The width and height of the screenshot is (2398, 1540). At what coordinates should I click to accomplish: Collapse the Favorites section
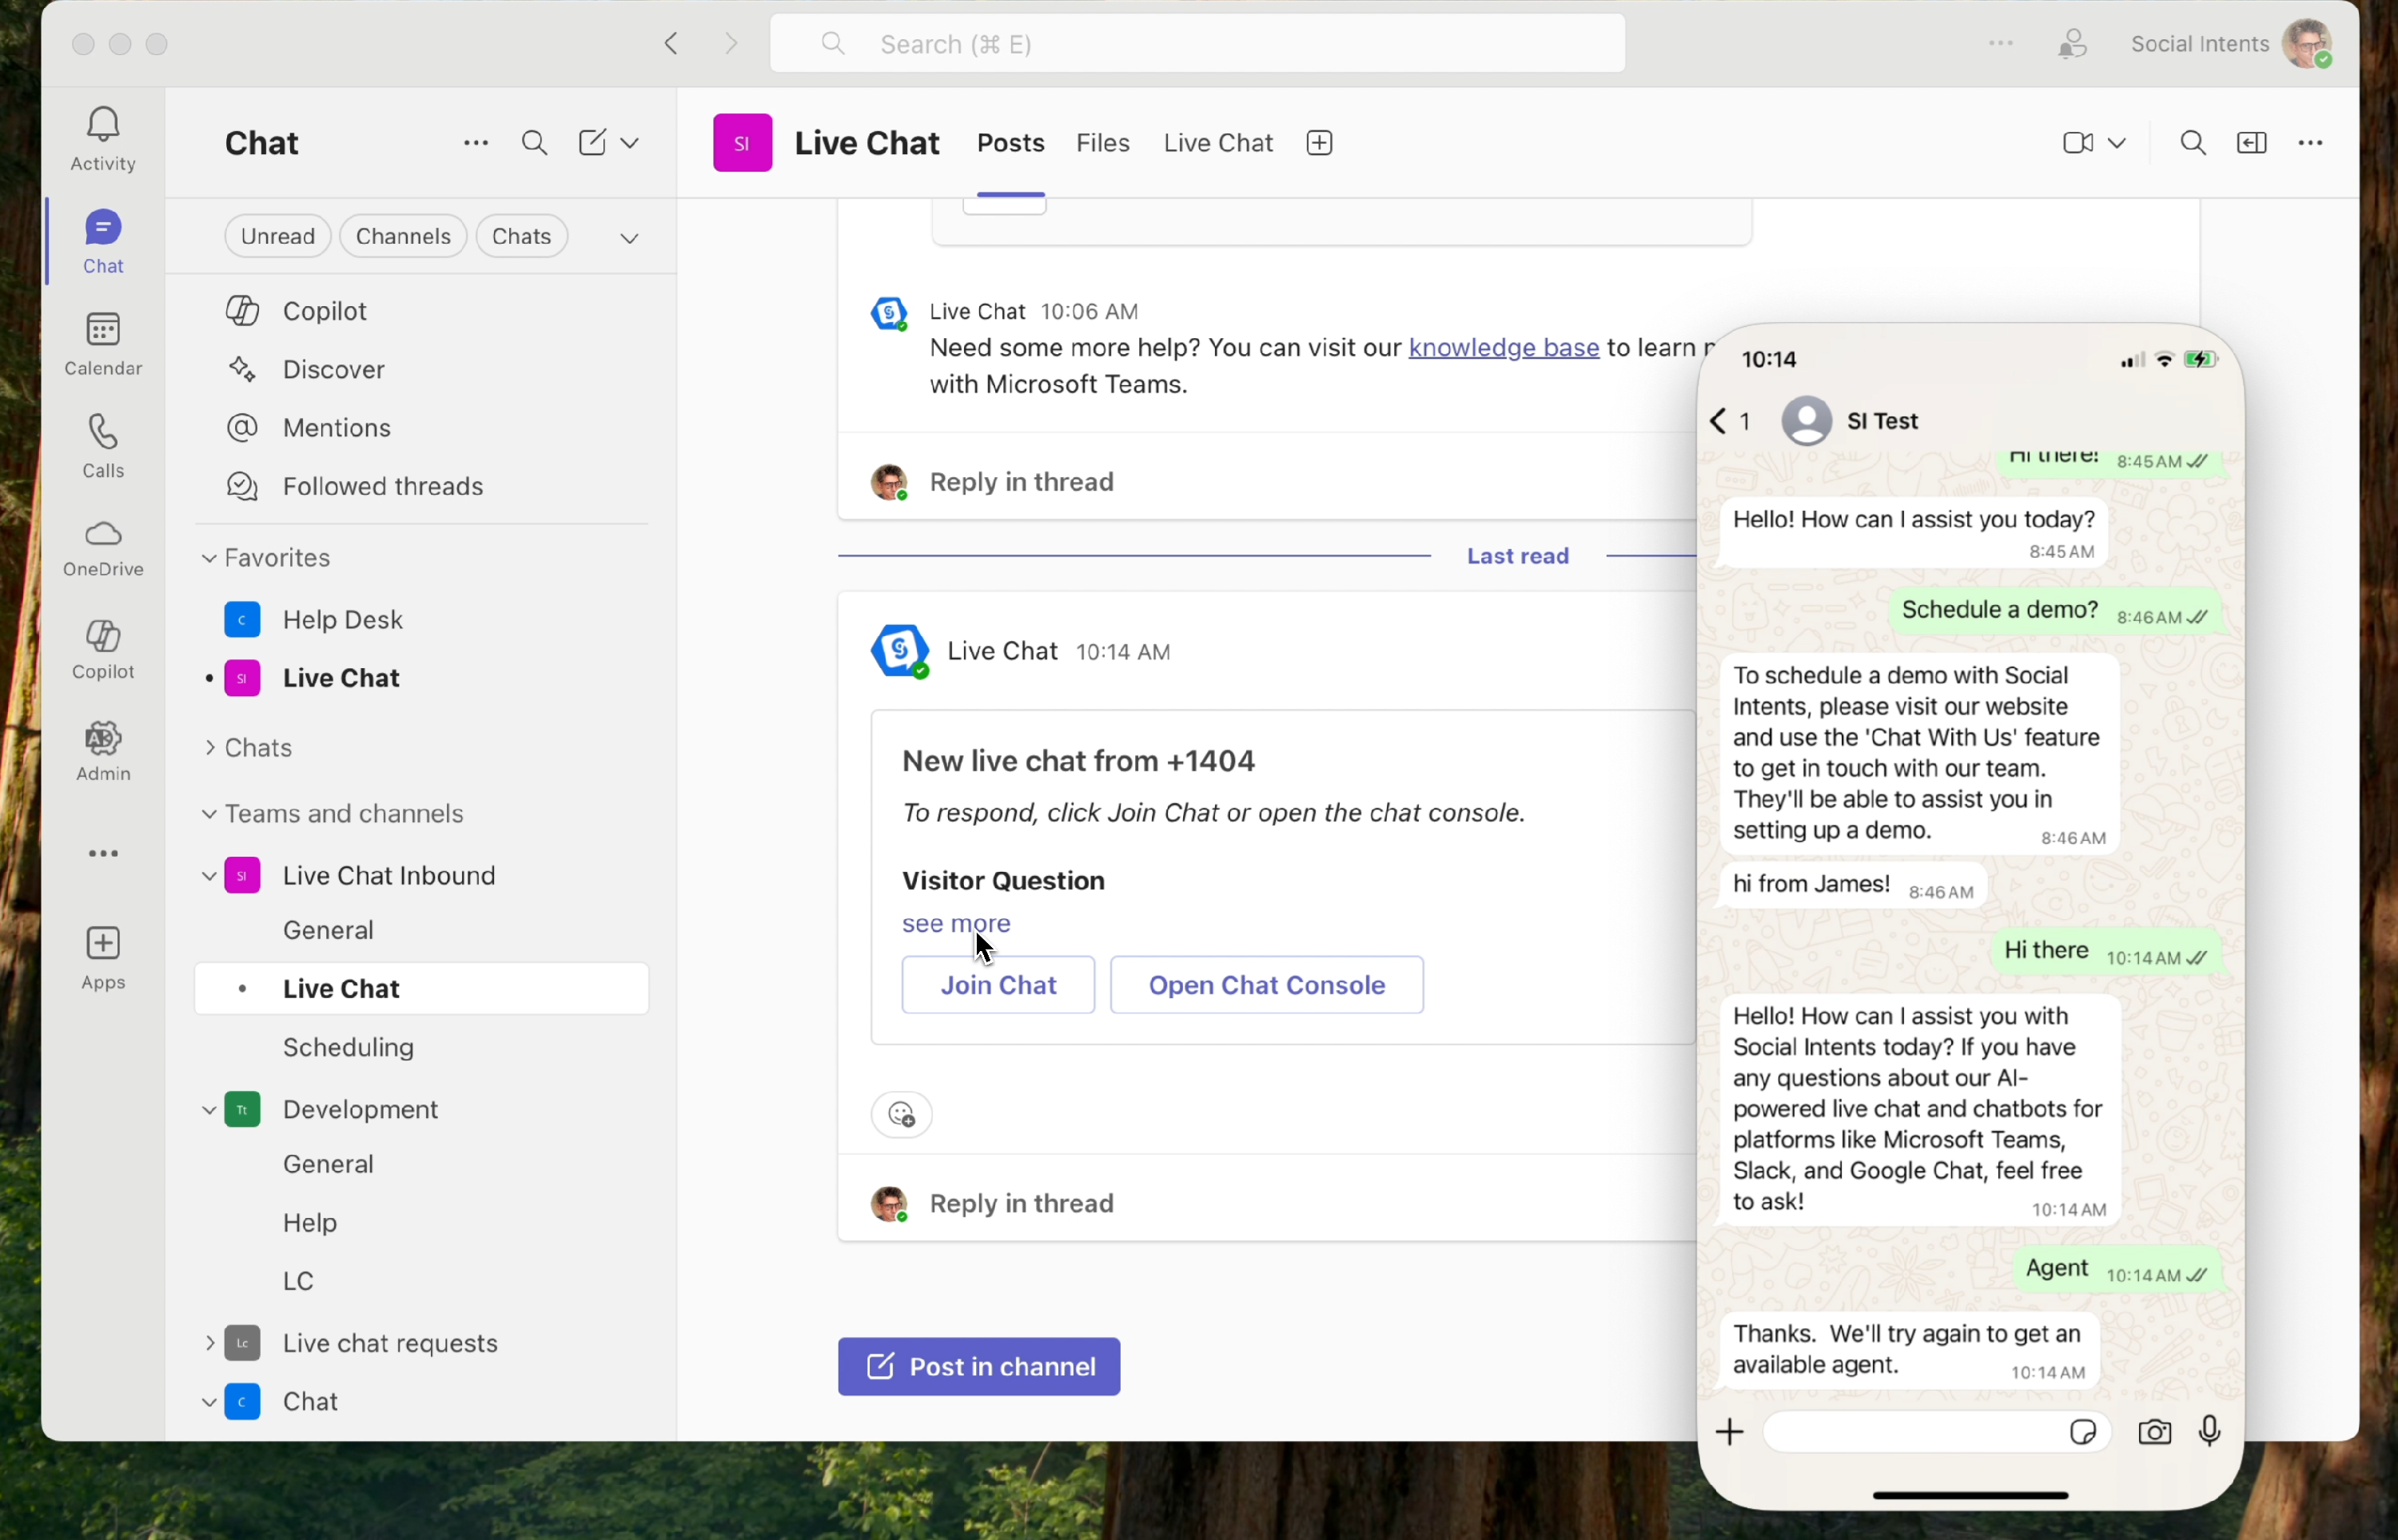(x=209, y=558)
